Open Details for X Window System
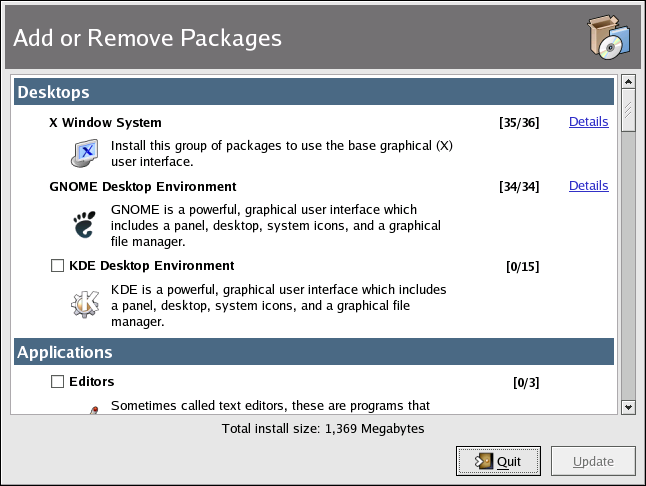The image size is (646, 486). click(x=588, y=122)
